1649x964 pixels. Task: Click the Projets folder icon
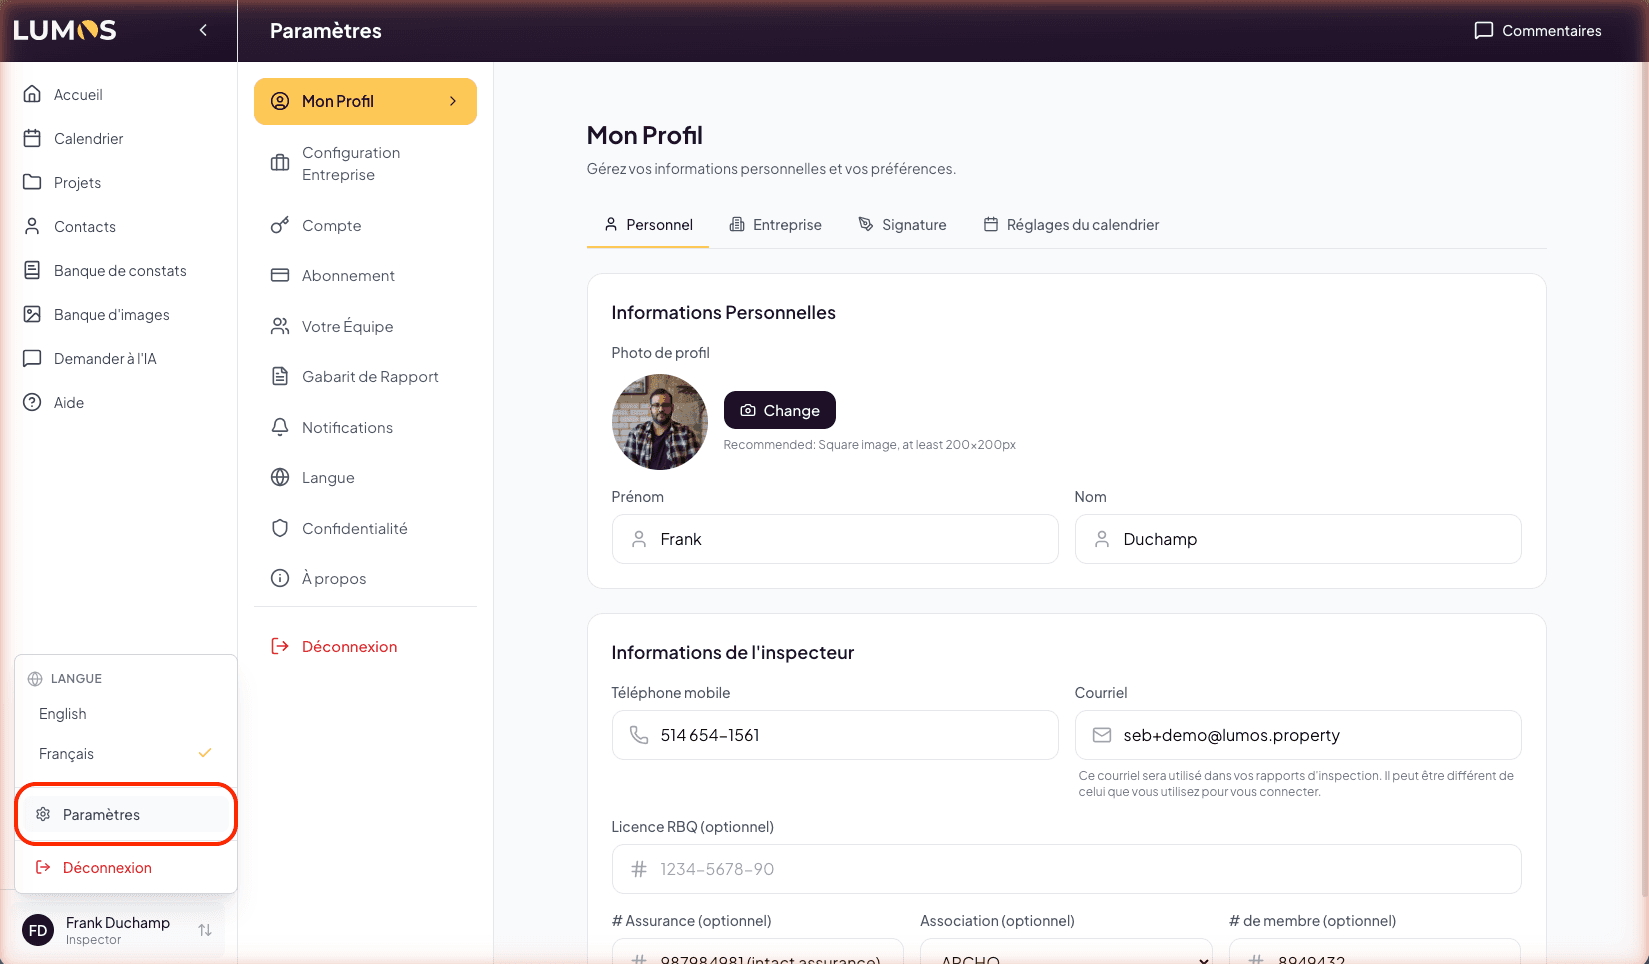click(32, 182)
